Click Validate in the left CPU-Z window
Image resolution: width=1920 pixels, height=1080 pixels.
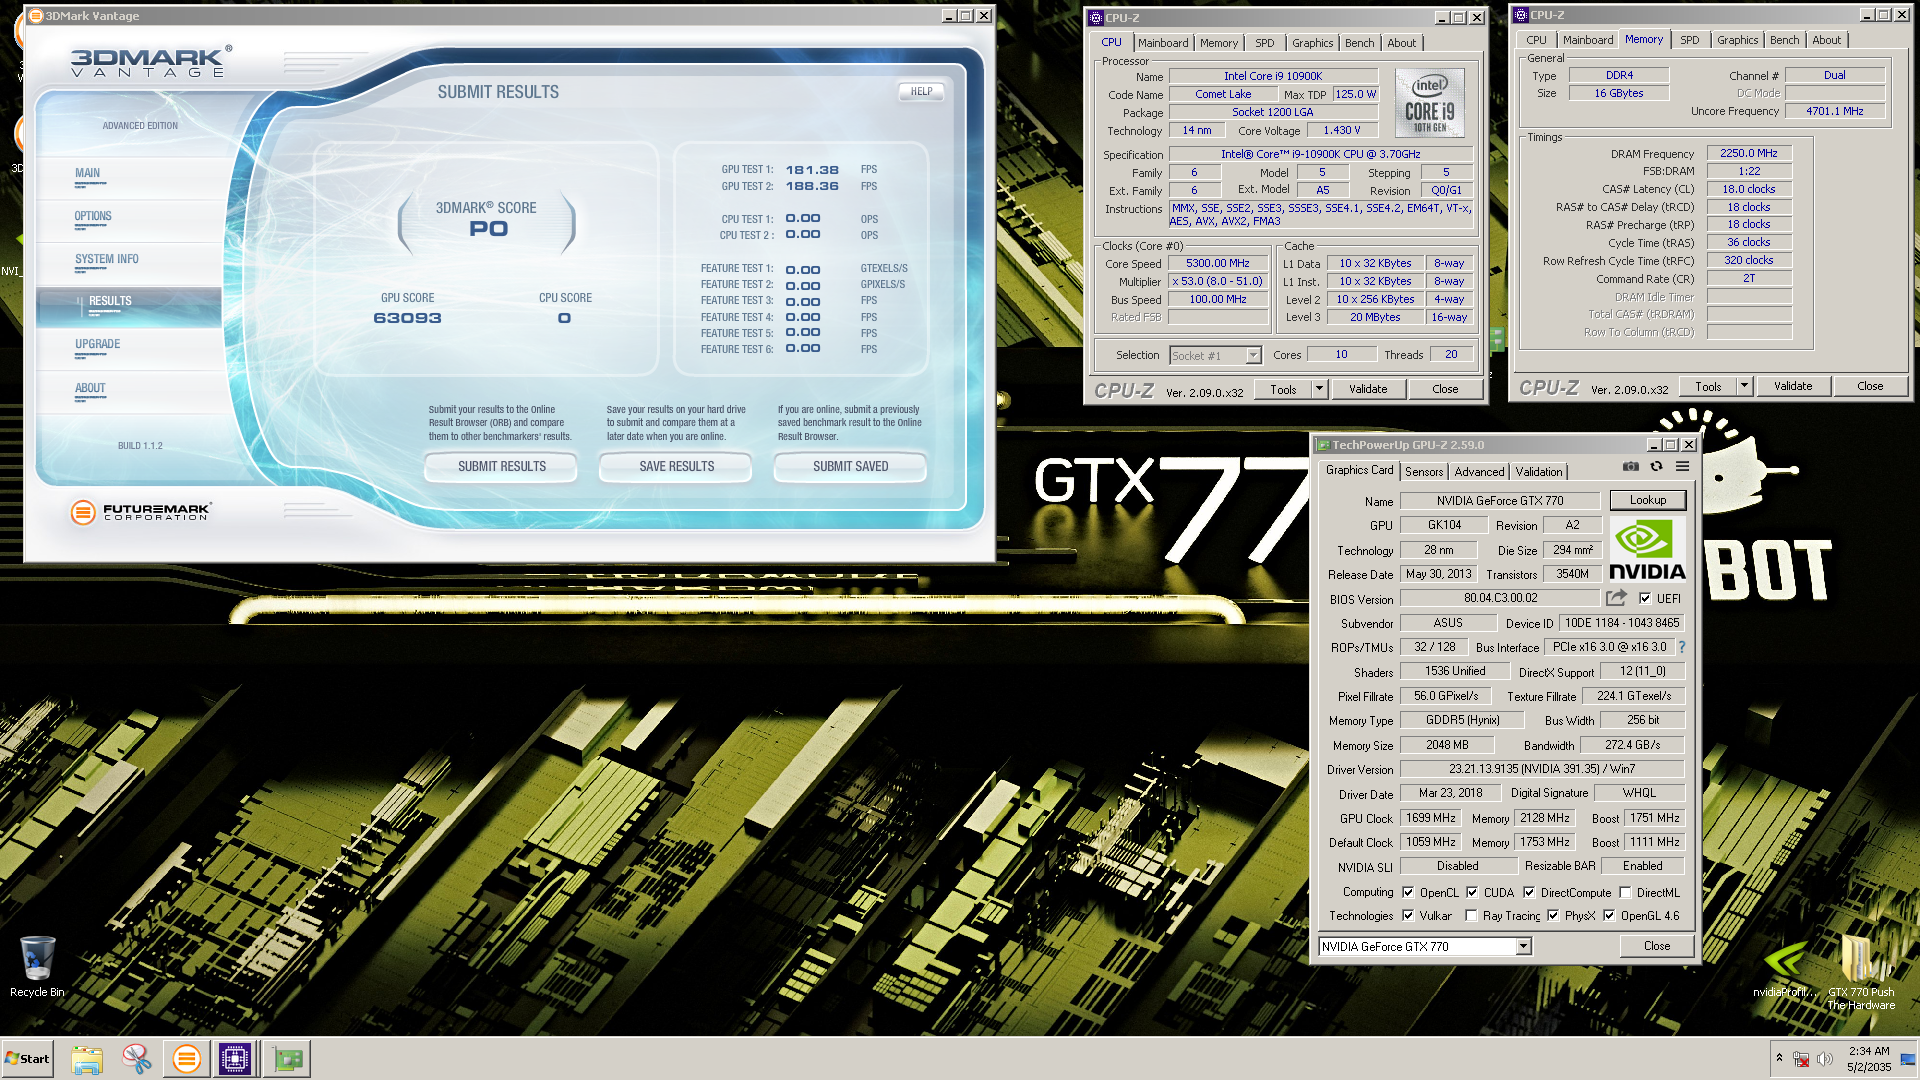pyautogui.click(x=1367, y=389)
